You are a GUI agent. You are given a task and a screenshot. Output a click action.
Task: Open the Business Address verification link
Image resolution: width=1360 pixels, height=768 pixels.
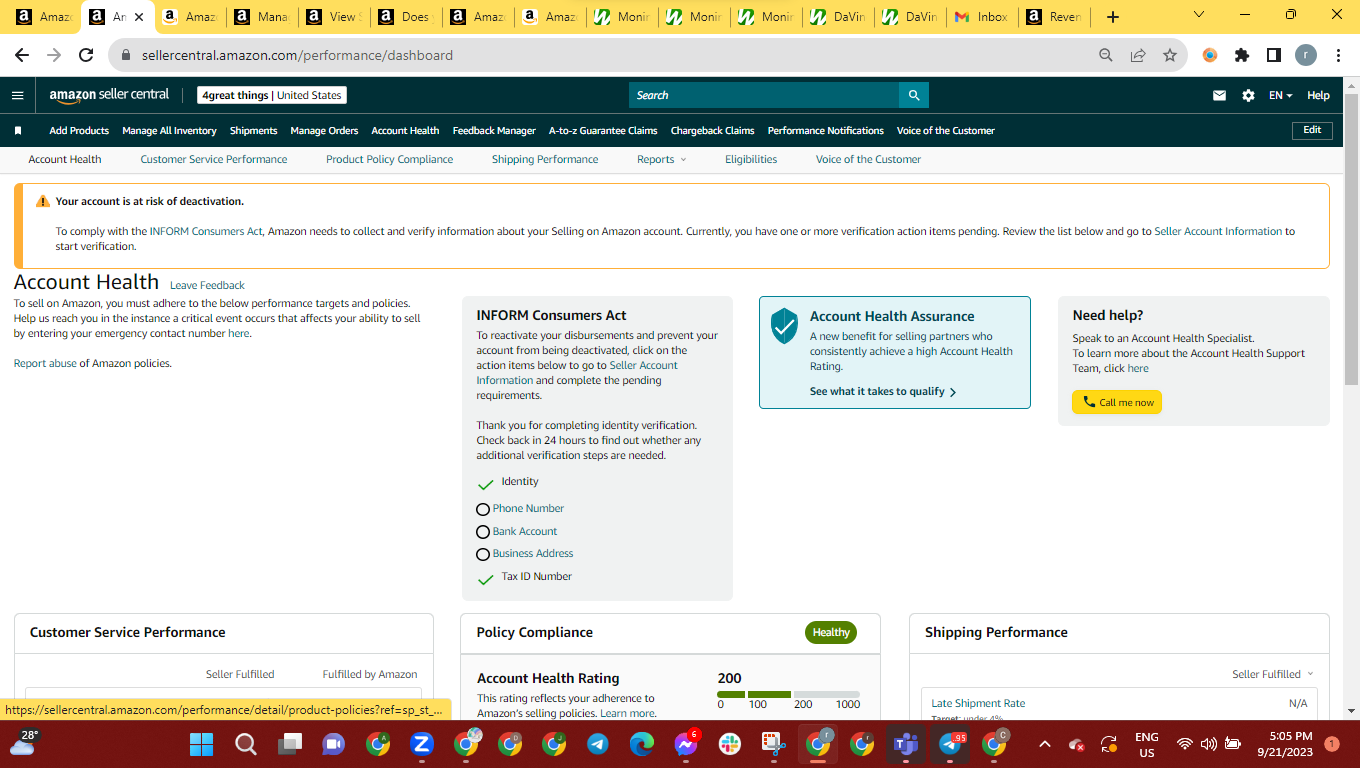pos(533,554)
